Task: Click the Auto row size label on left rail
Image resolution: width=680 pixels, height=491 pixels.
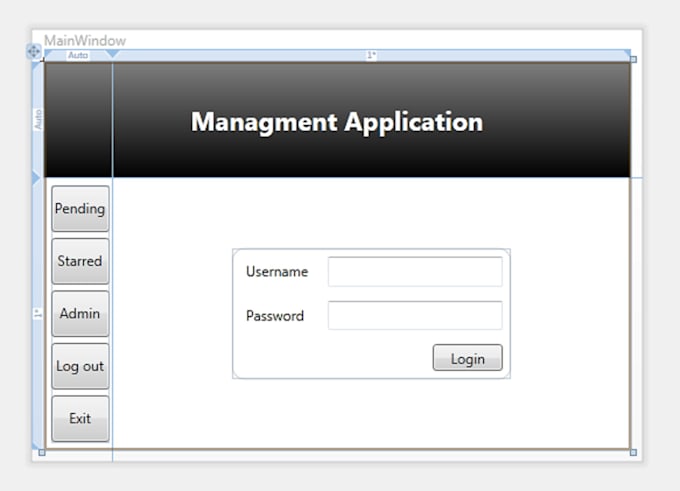Action: (x=38, y=119)
